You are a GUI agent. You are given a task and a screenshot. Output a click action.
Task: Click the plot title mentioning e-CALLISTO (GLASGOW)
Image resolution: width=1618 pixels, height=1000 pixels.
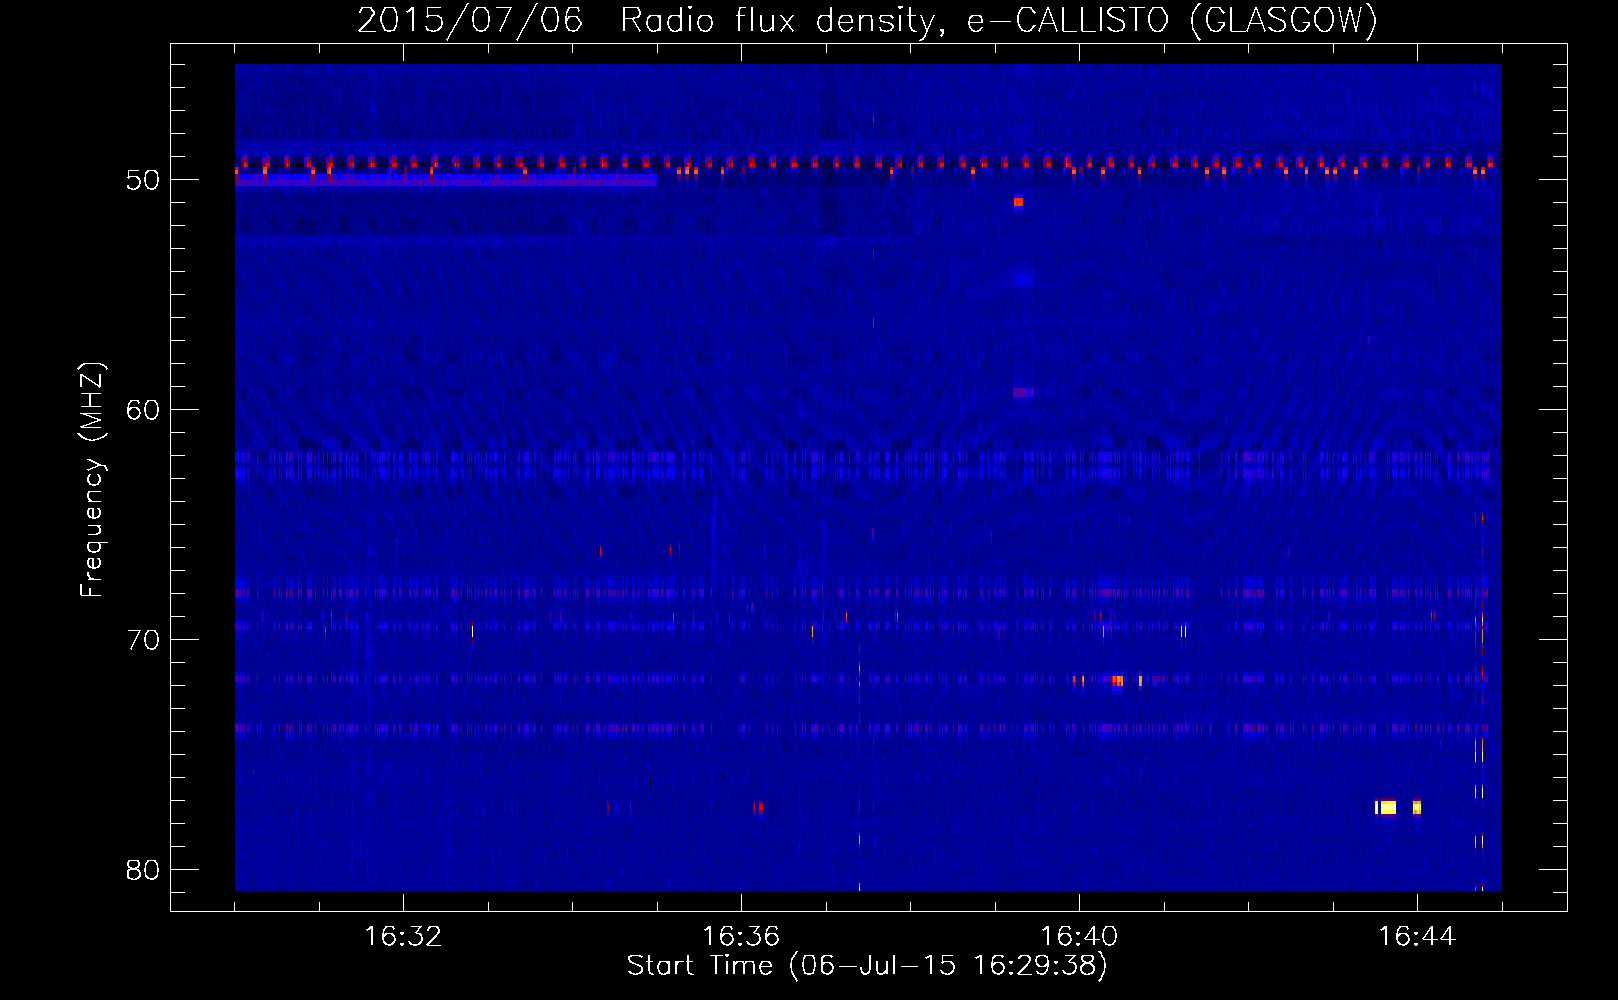[867, 20]
